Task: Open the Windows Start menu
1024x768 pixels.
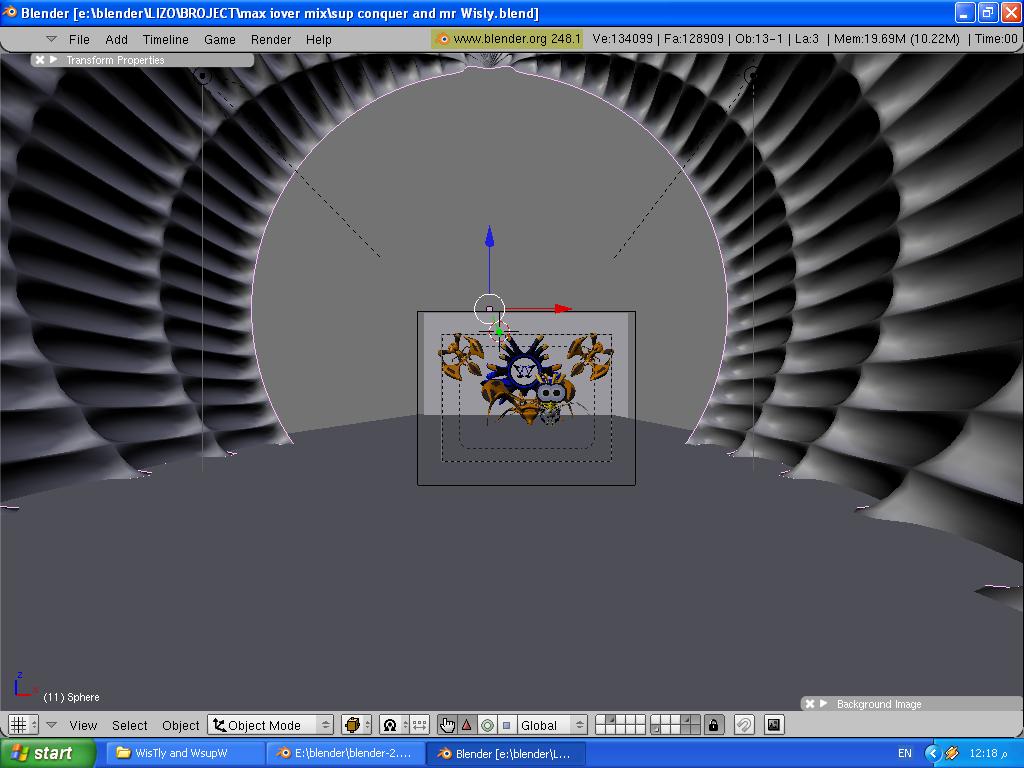Action: tap(47, 753)
